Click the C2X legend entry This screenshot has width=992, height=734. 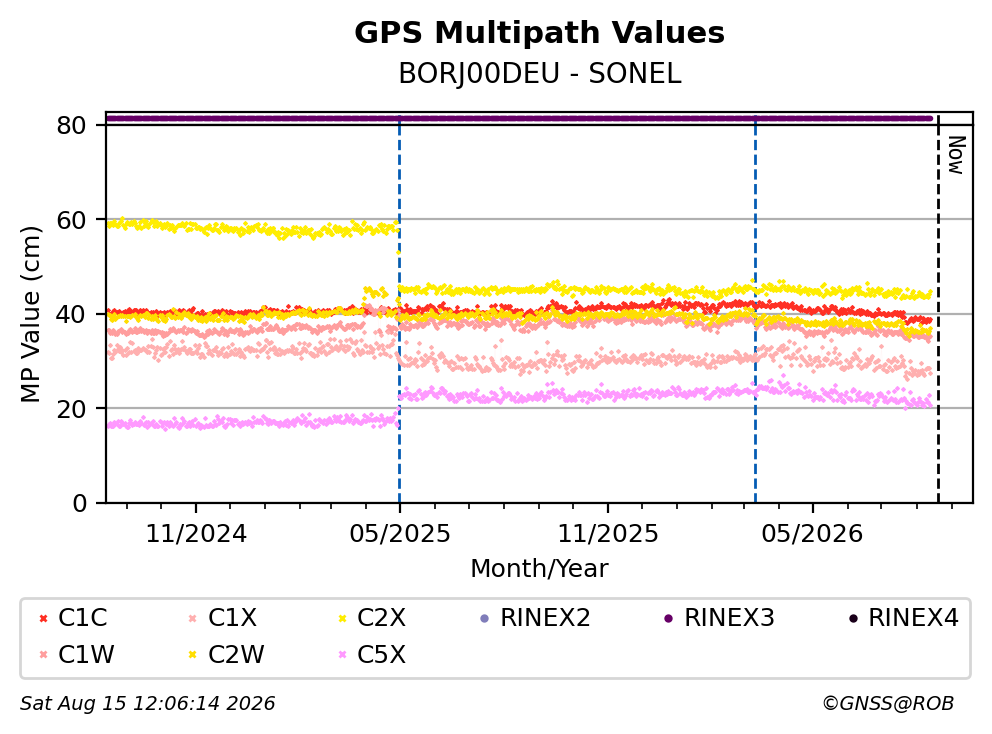tap(372, 618)
